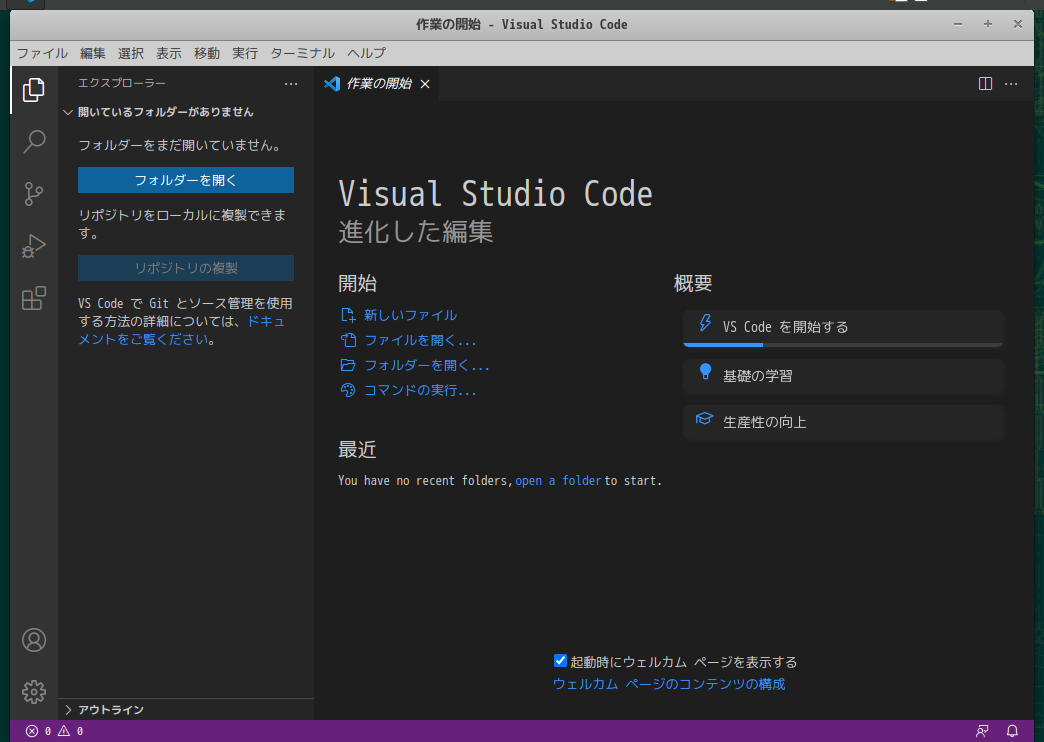This screenshot has height=742, width=1044.
Task: Click the 'open a folder' link
Action: point(558,481)
